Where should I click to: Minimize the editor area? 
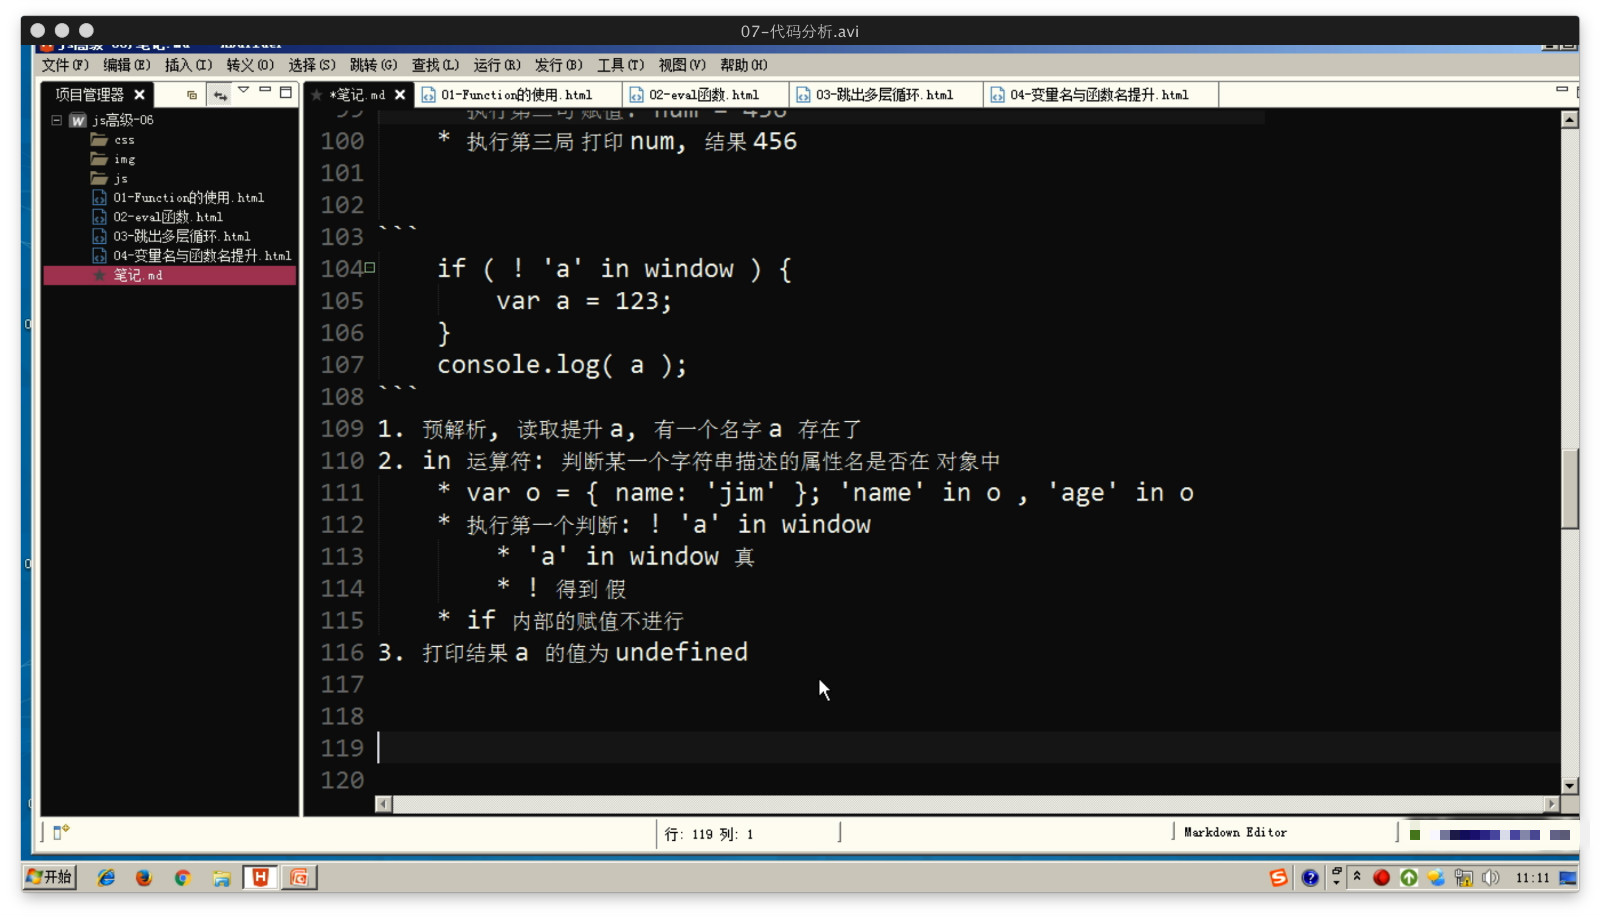pos(1561,90)
